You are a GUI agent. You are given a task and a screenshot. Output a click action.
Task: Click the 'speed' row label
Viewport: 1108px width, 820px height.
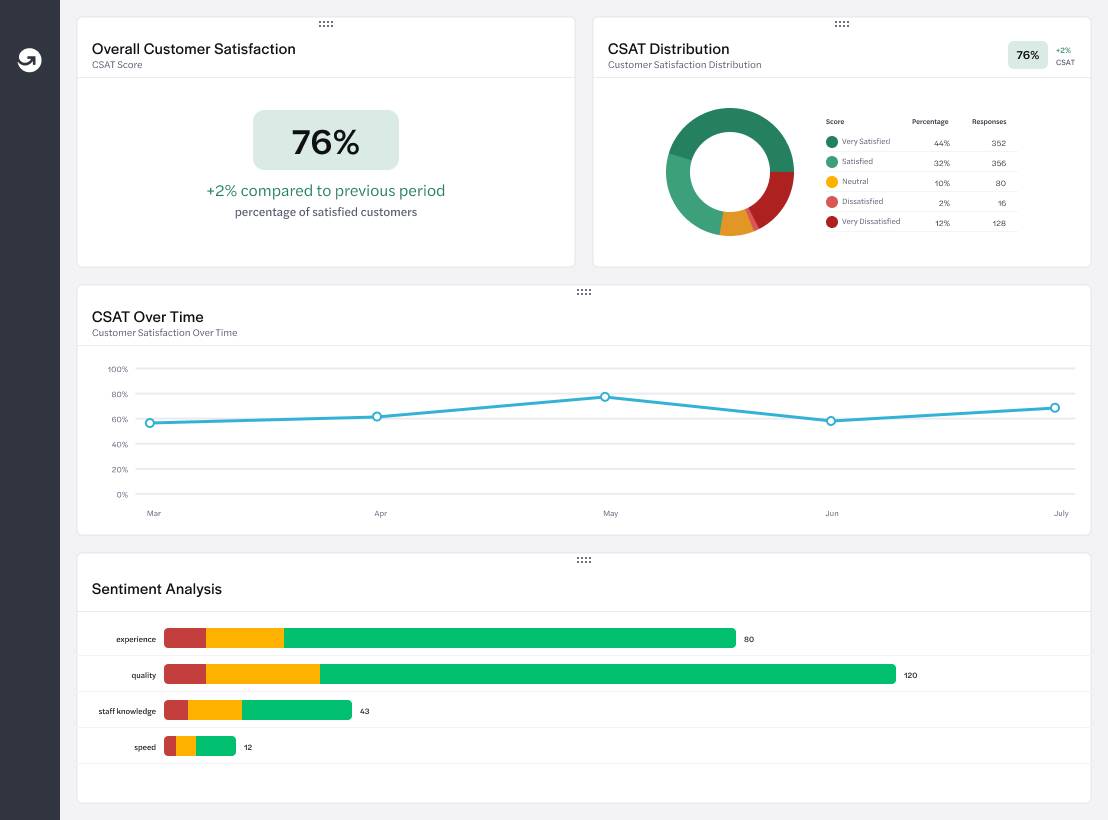[x=145, y=747]
